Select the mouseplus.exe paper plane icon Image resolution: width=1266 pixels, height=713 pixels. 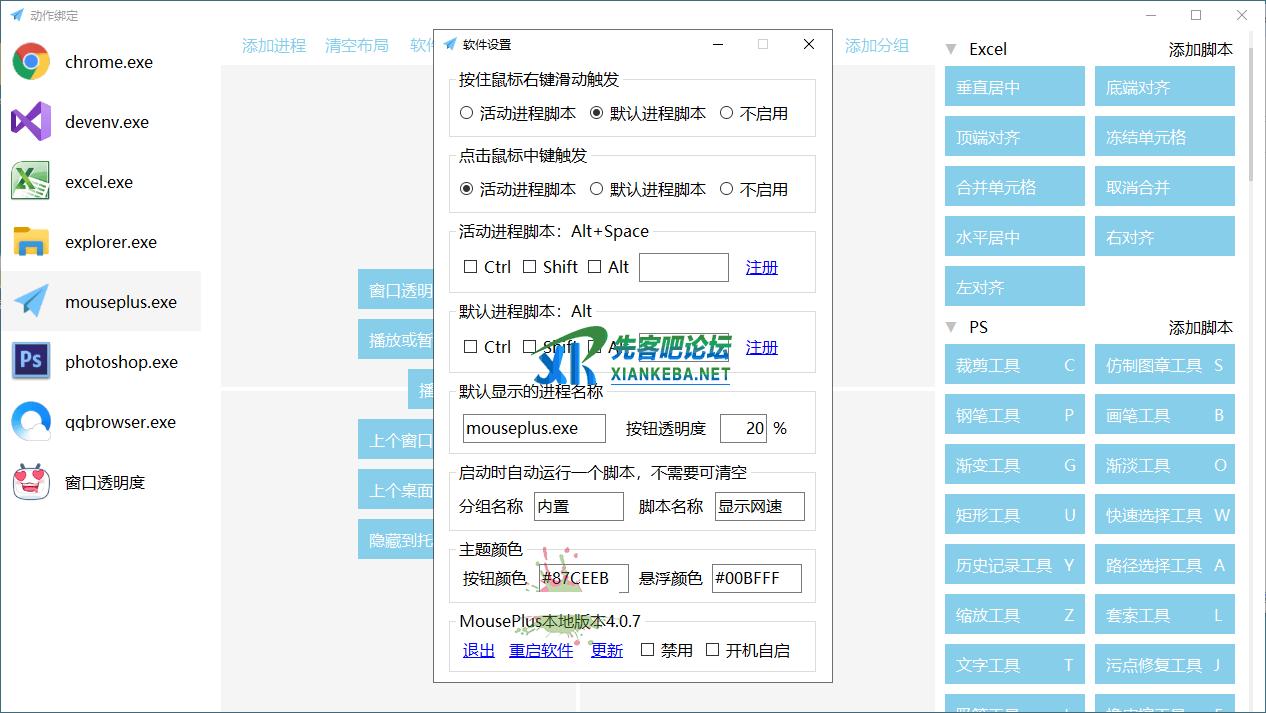click(31, 302)
